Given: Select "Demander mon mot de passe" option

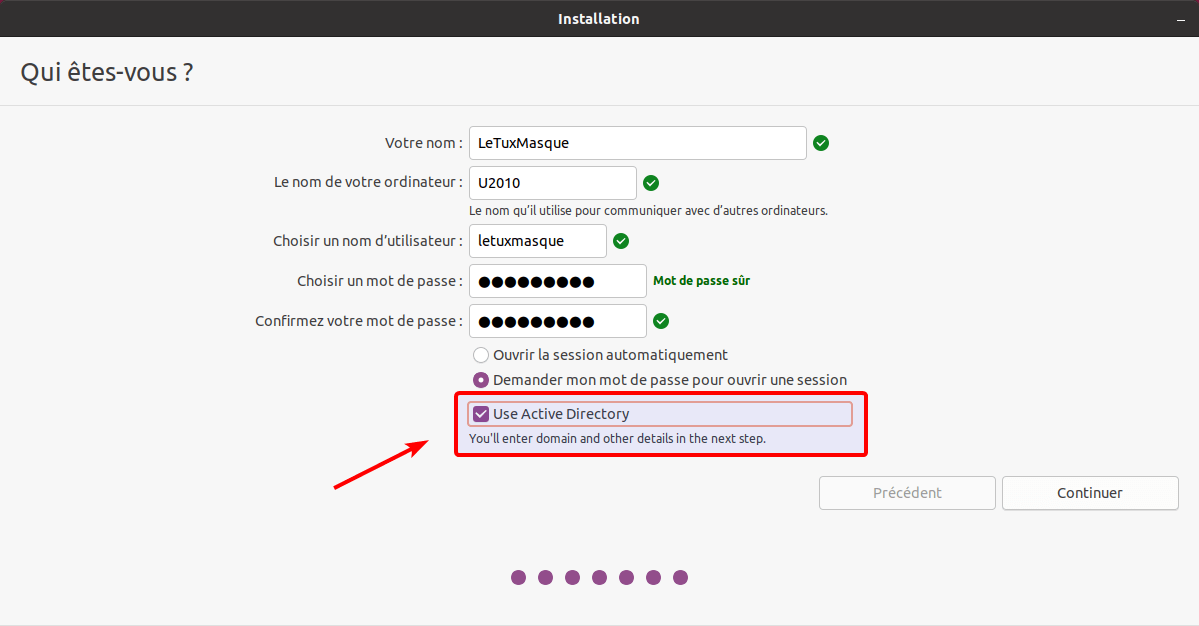Looking at the screenshot, I should tap(481, 380).
